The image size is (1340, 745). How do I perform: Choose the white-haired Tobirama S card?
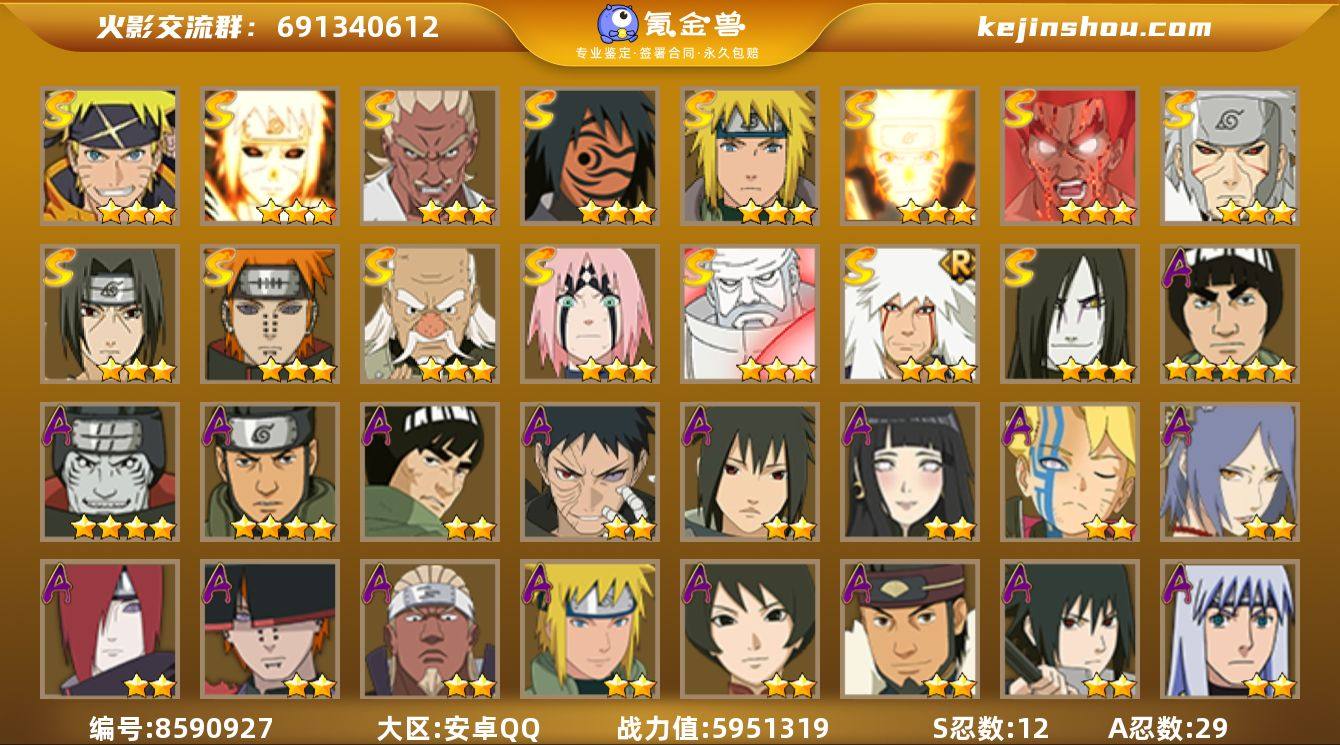1230,156
